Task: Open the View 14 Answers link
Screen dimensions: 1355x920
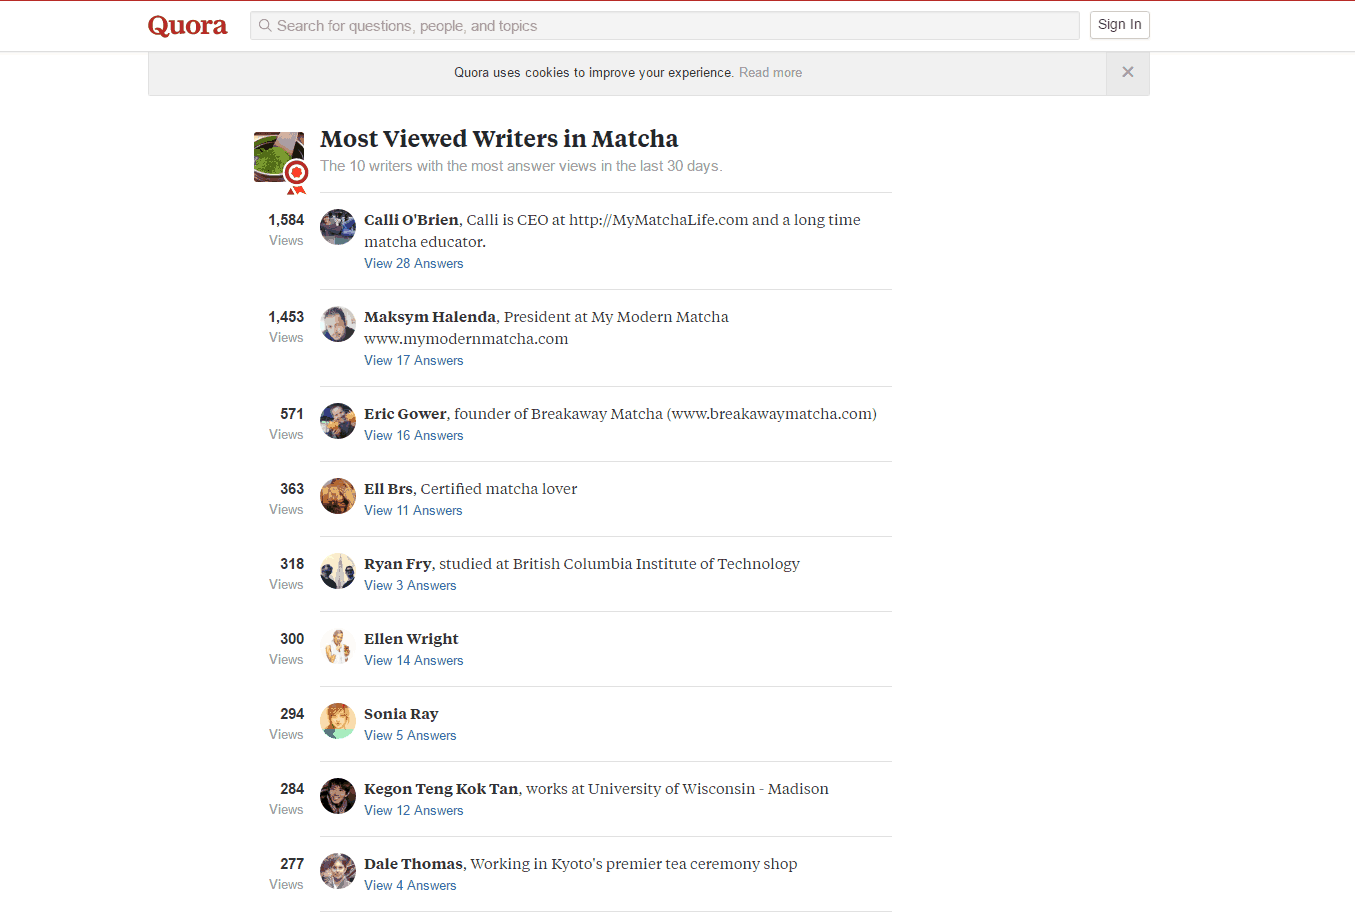Action: 414,661
